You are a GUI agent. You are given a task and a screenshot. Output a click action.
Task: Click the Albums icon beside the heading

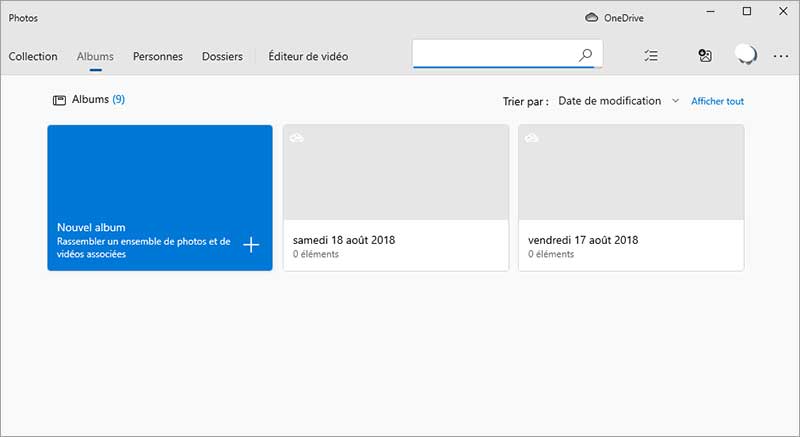point(59,100)
